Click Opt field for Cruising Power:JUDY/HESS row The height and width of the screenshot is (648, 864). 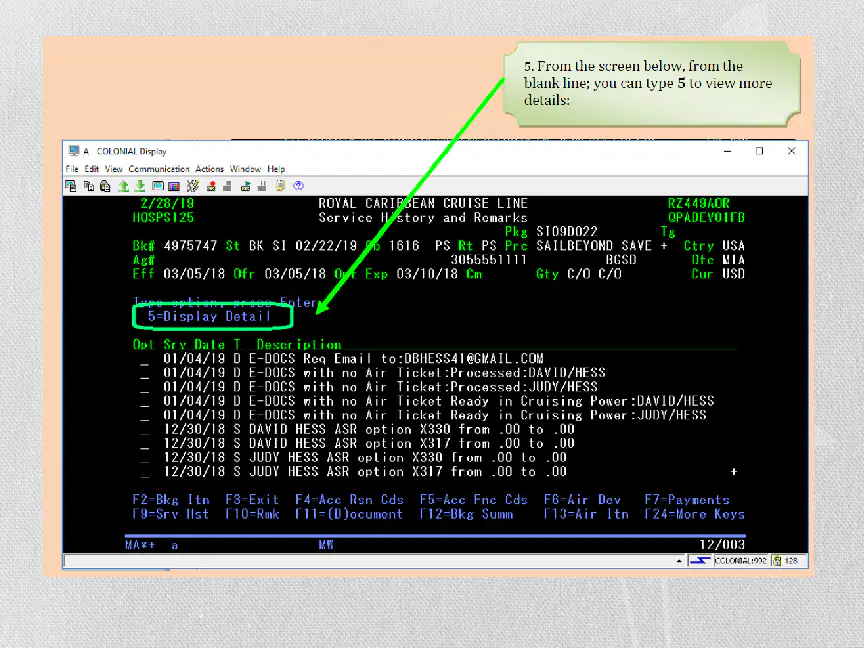144,417
